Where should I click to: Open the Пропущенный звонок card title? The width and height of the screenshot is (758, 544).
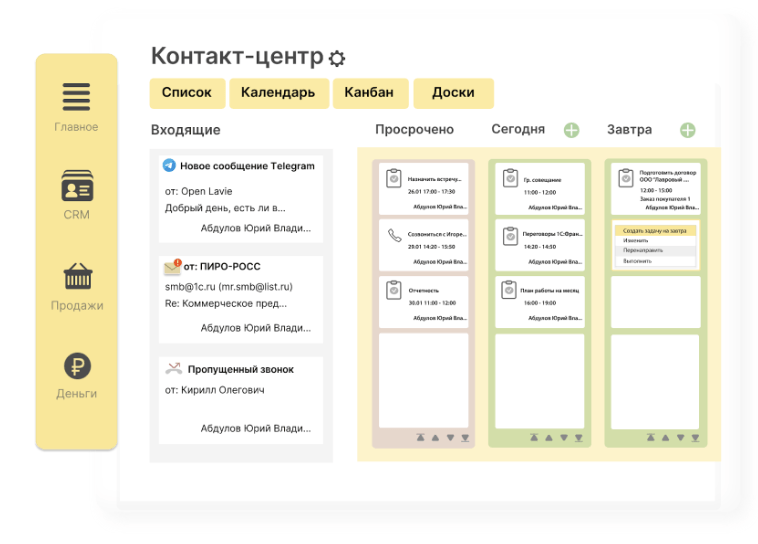(241, 369)
